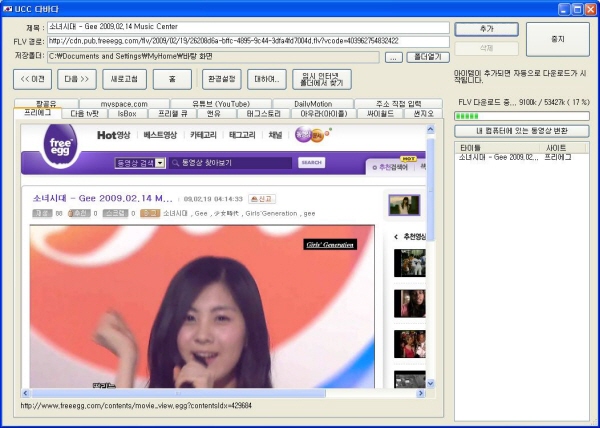Image resolution: width=600 pixels, height=428 pixels.
Task: Click the 스크랩 badge under the title
Action: click(115, 213)
